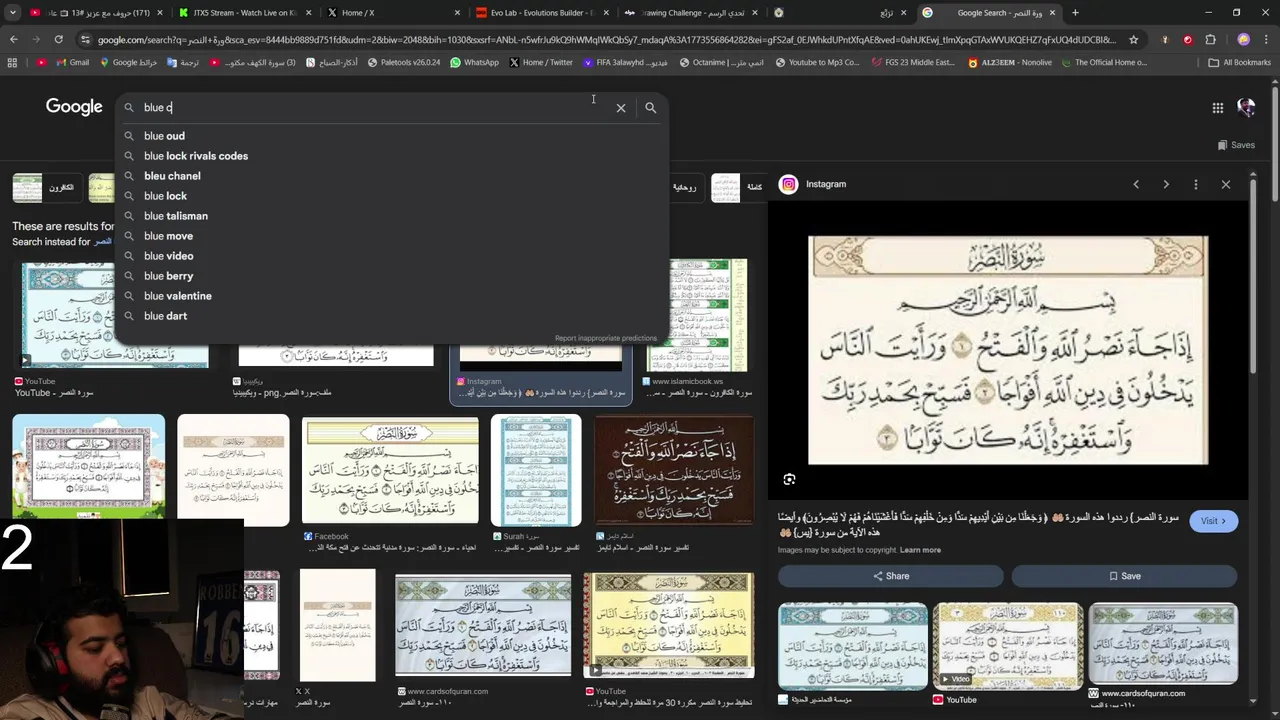This screenshot has height=720, width=1280.
Task: Open the large previewed Surah image
Action: [x=1008, y=350]
